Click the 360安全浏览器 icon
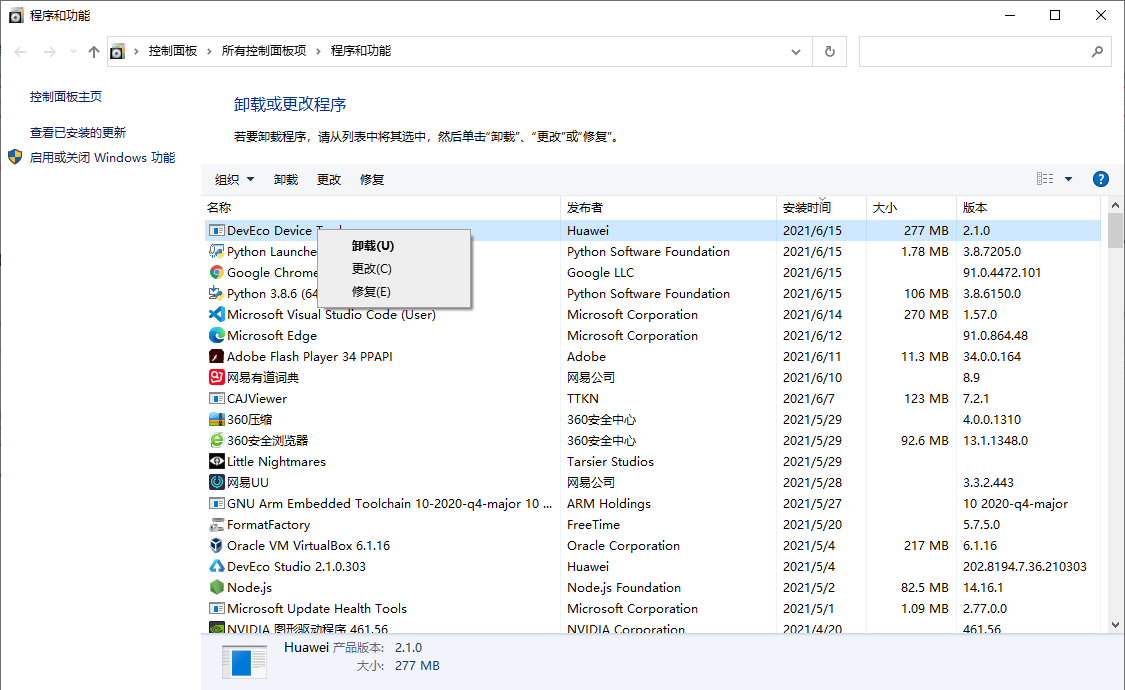 216,440
